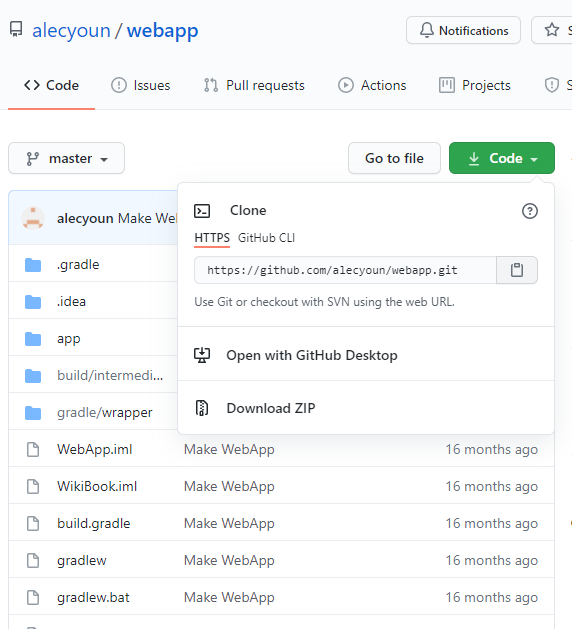Open the alecyoun commit author link
Screen dimensions: 572x629
click(x=85, y=218)
